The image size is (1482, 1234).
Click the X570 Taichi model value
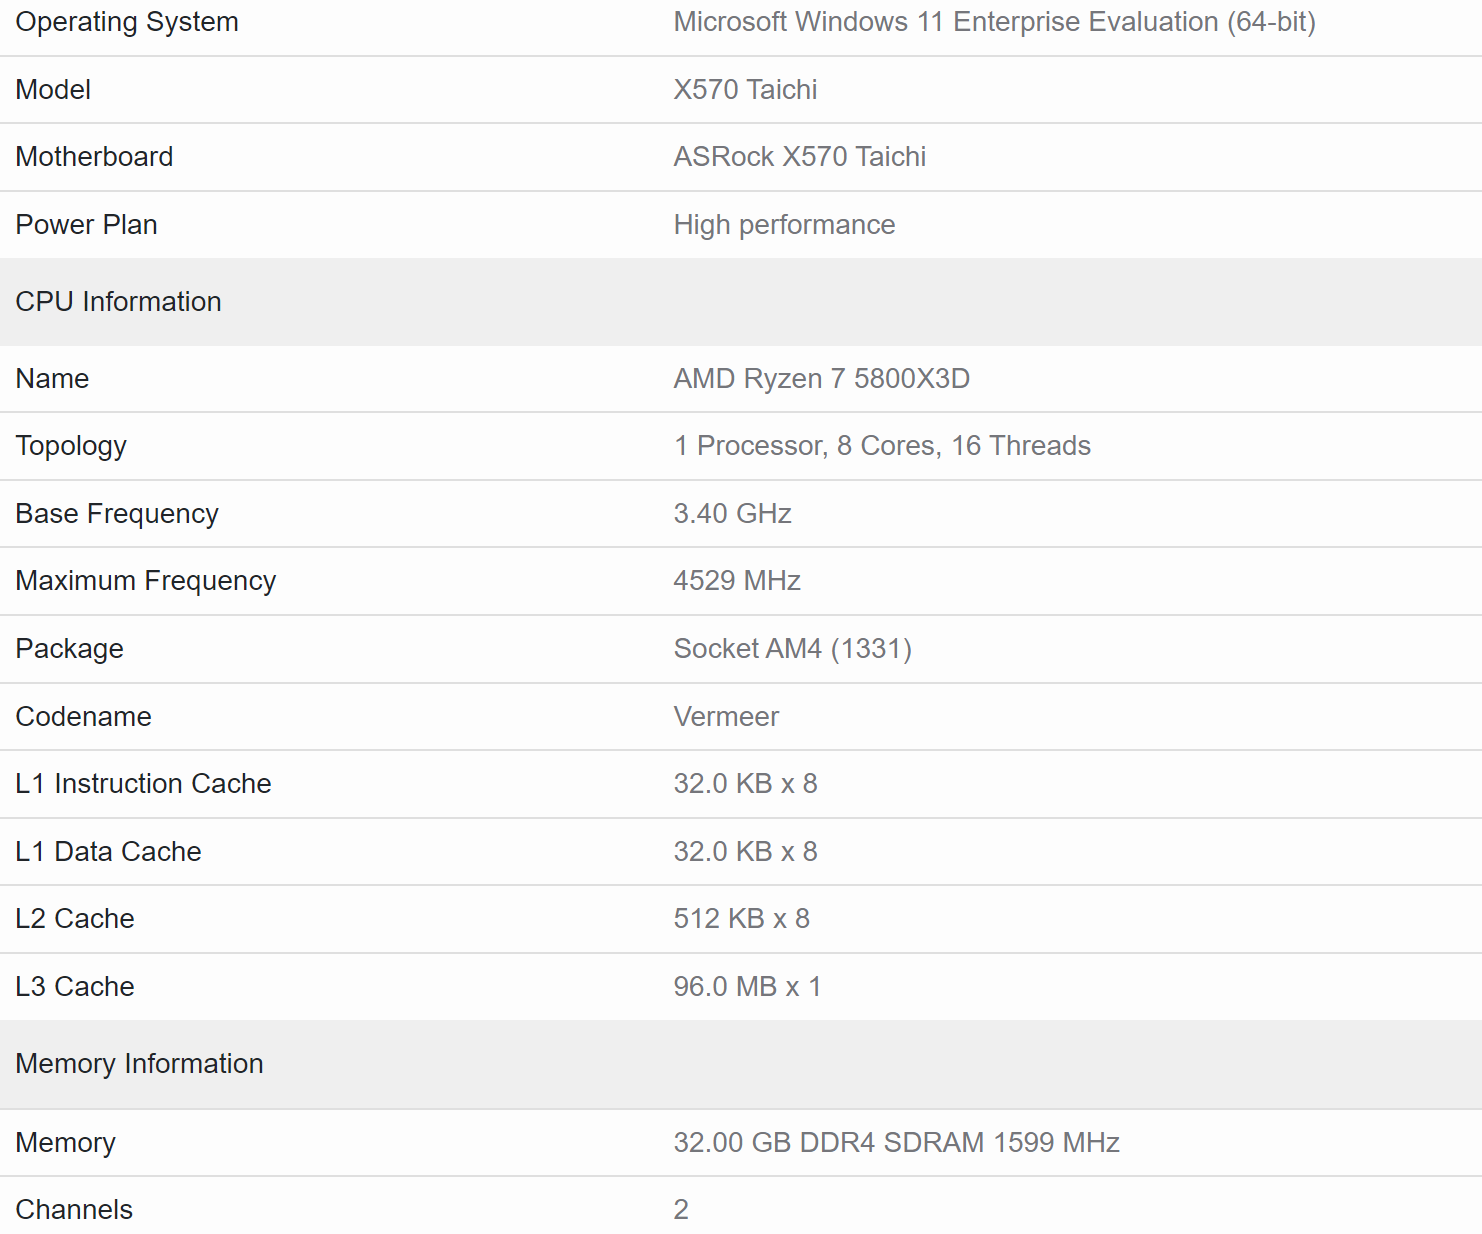pyautogui.click(x=745, y=90)
